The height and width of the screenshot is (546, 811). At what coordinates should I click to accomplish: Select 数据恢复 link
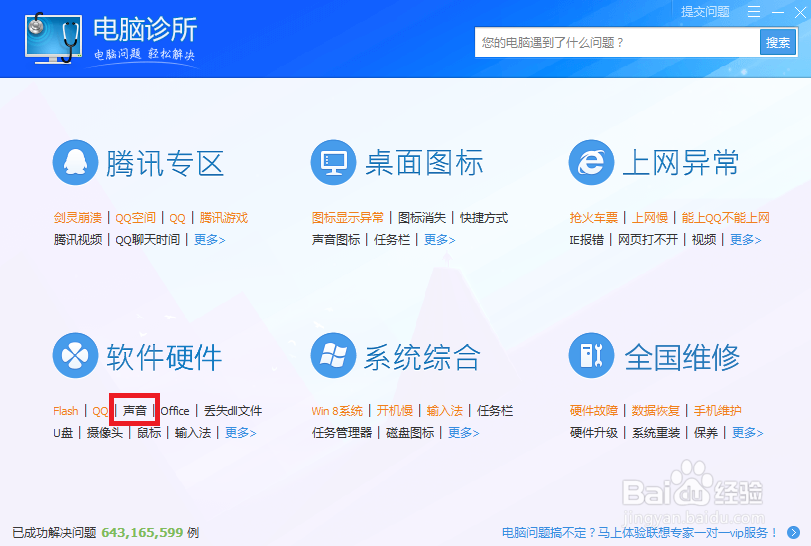click(655, 411)
